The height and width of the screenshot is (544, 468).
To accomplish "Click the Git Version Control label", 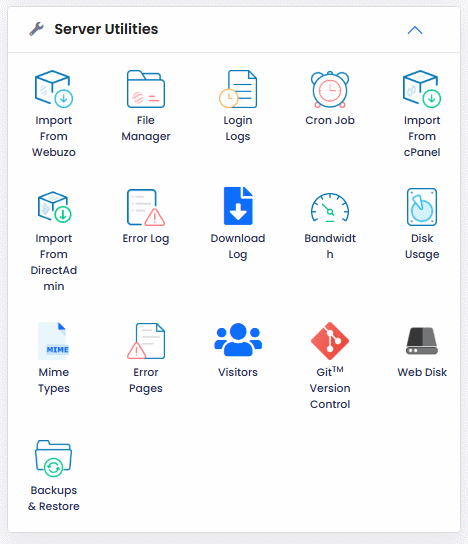I will [x=330, y=388].
